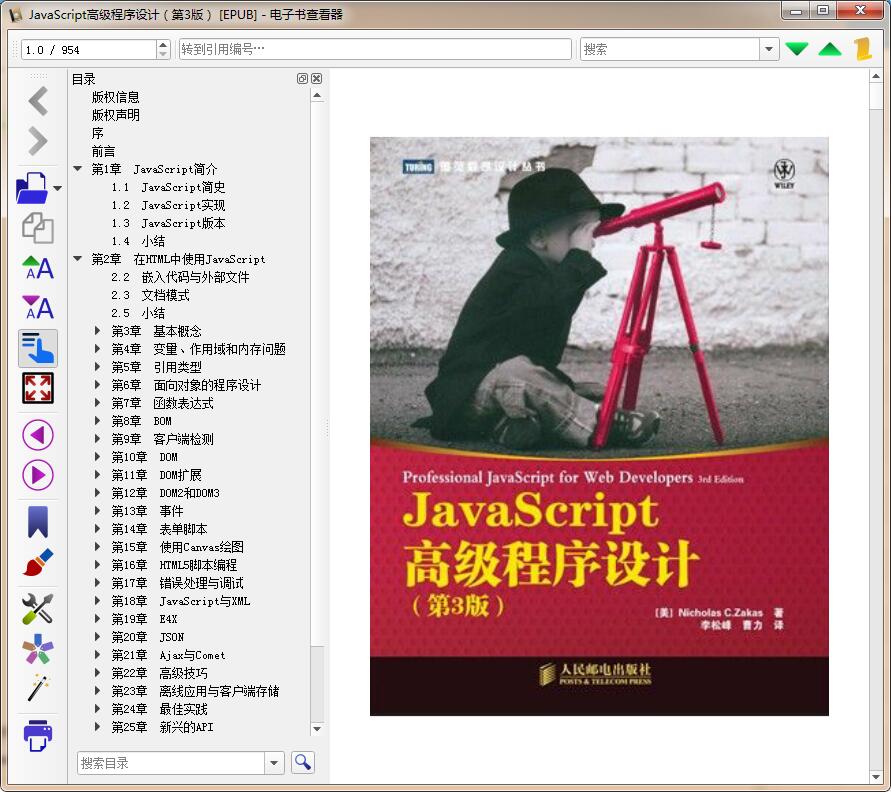The width and height of the screenshot is (891, 792).
Task: Go back with the left arrow icon
Action: (38, 101)
